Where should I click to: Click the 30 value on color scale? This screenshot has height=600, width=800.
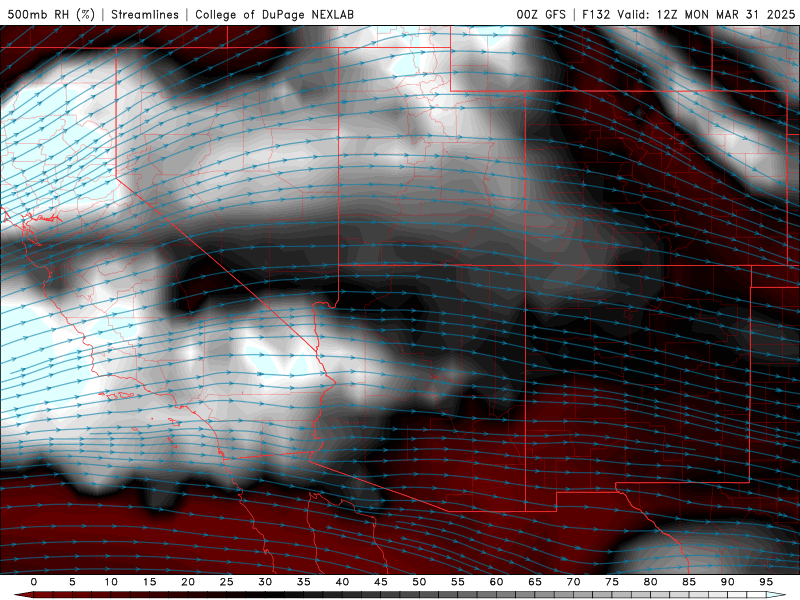(x=265, y=582)
